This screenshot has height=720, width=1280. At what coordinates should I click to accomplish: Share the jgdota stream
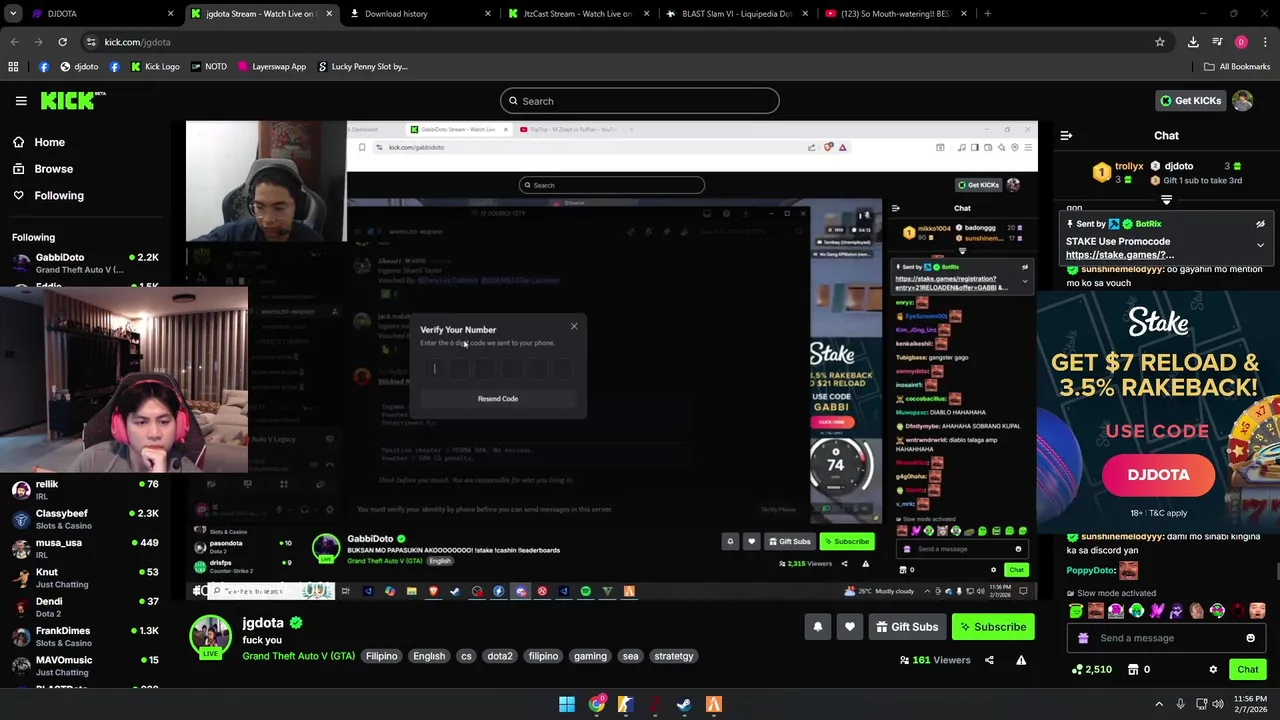coord(989,660)
